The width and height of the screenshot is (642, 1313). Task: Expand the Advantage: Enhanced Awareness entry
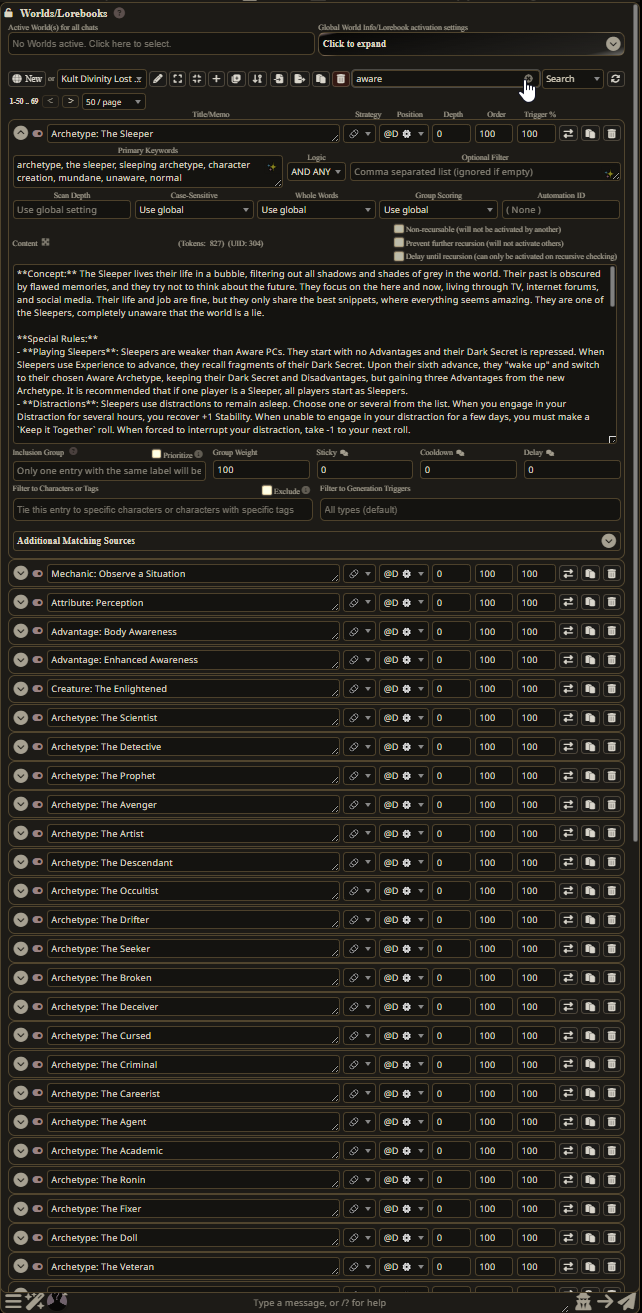21,660
